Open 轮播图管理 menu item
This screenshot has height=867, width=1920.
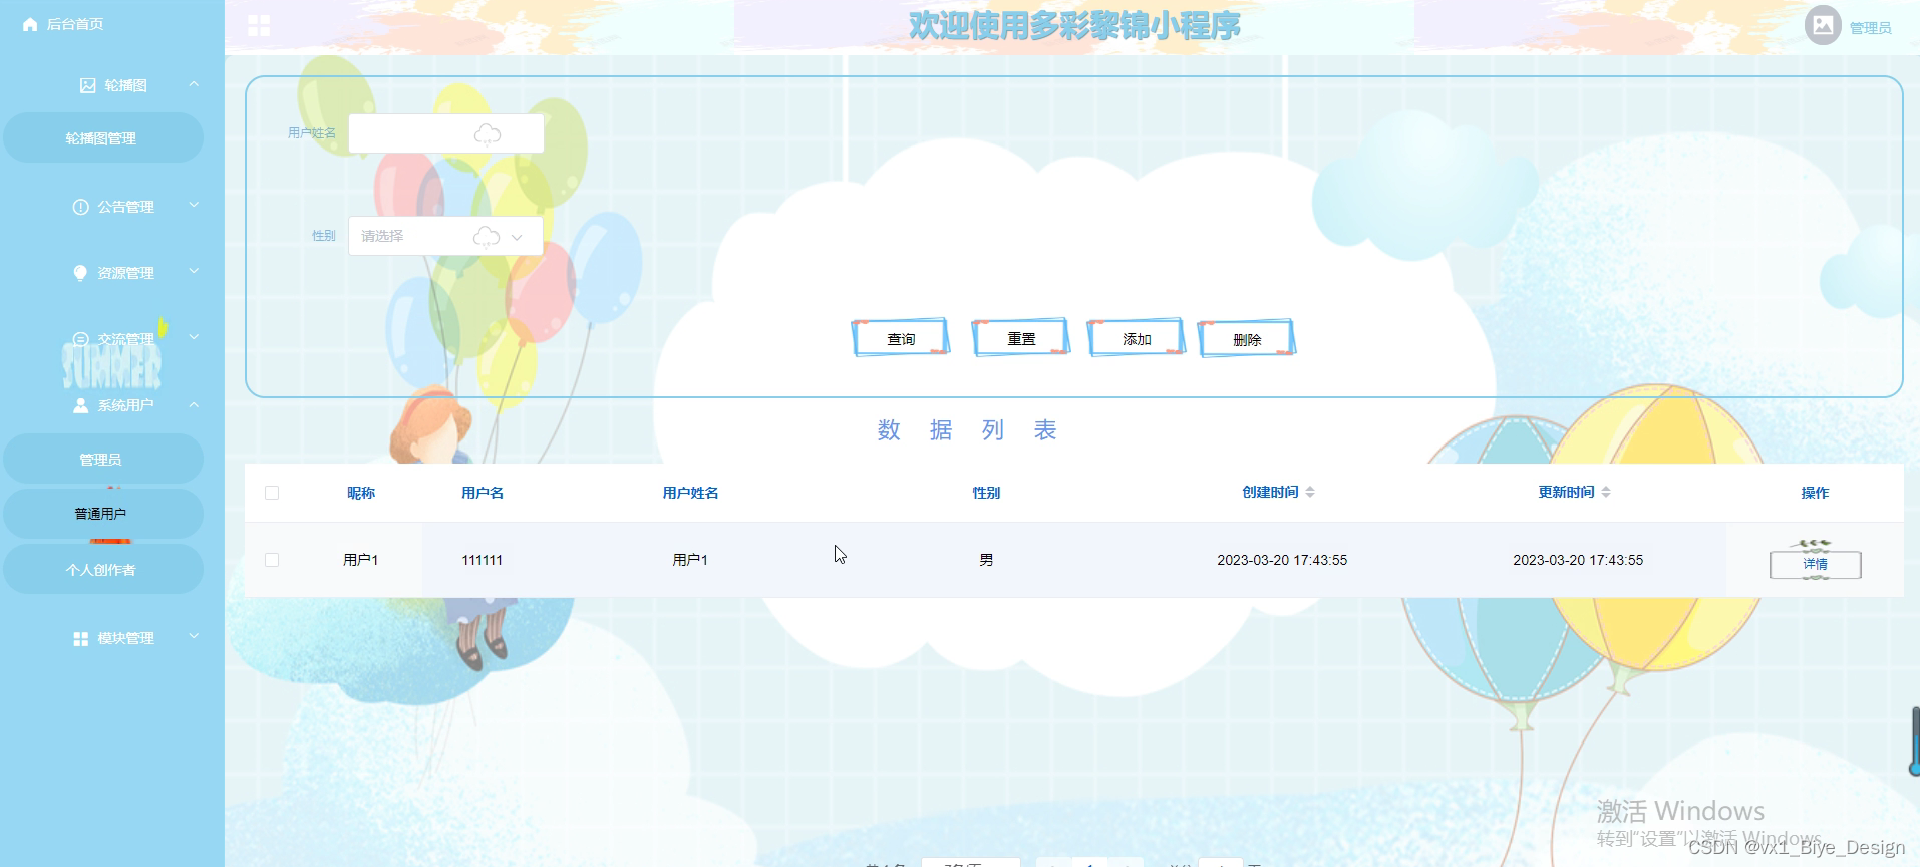pyautogui.click(x=103, y=138)
